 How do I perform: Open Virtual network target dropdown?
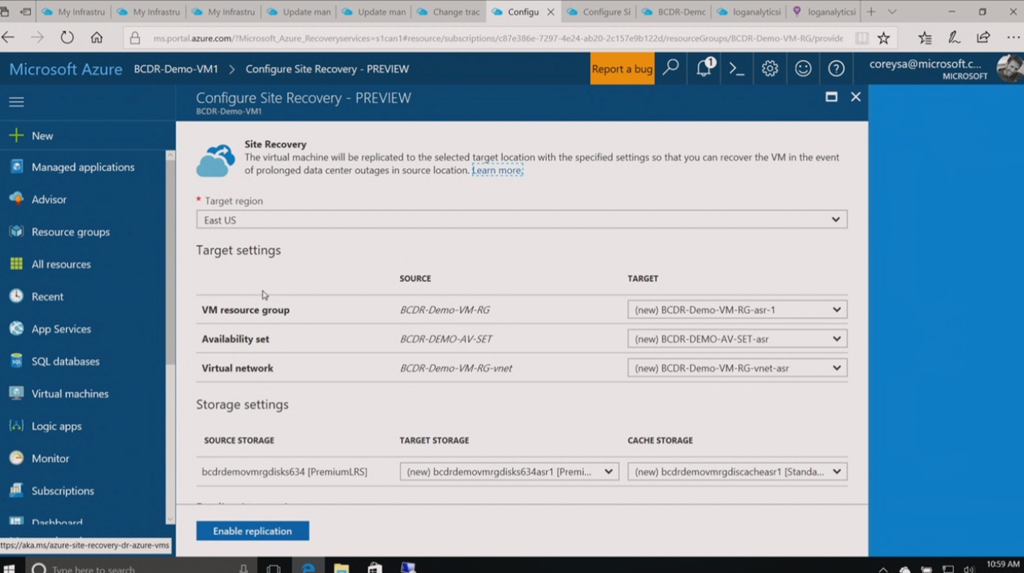click(x=737, y=368)
